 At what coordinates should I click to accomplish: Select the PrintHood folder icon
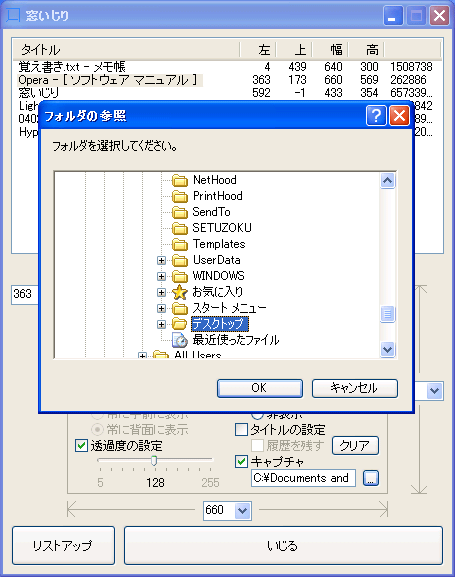pos(180,196)
